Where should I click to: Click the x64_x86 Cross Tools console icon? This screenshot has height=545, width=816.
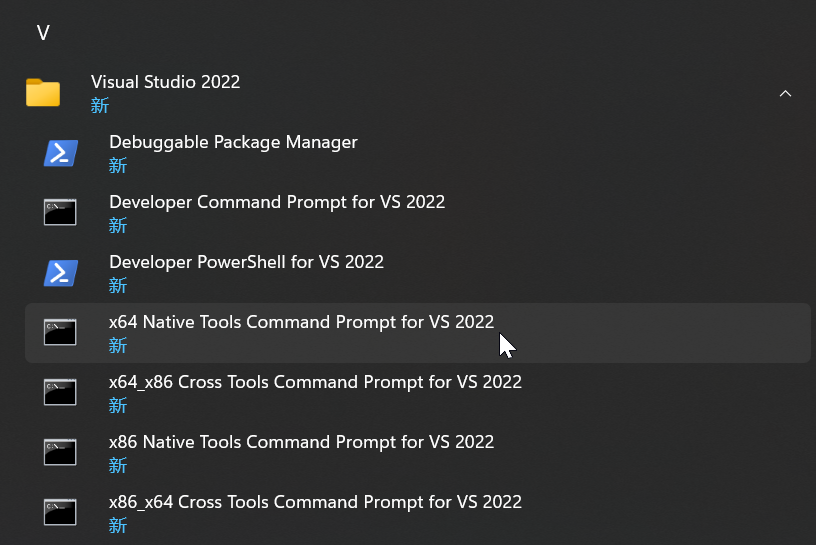60,392
